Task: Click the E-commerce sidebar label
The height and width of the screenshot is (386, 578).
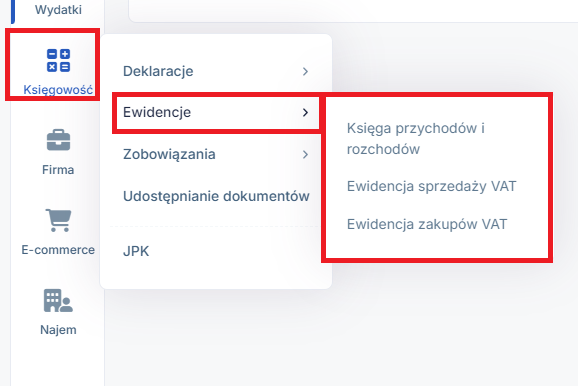Action: tap(58, 250)
